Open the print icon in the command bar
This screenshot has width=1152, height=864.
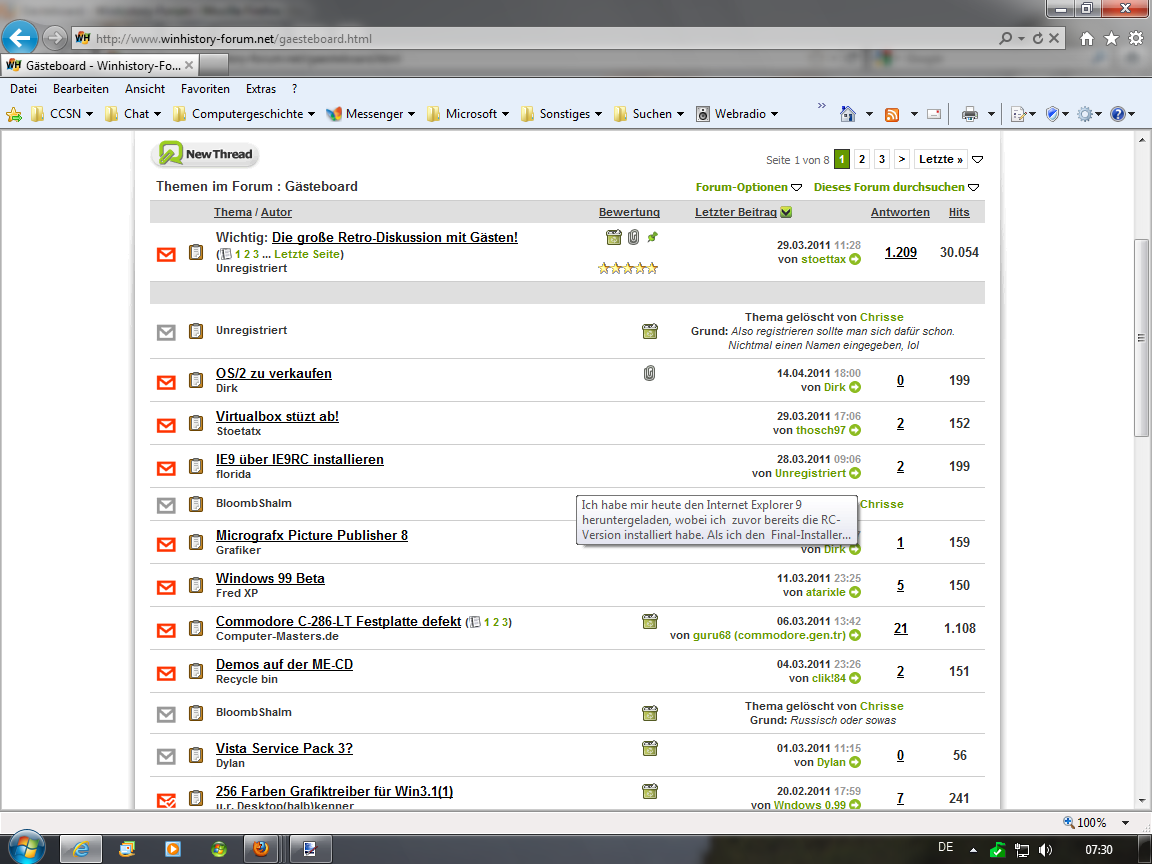969,114
